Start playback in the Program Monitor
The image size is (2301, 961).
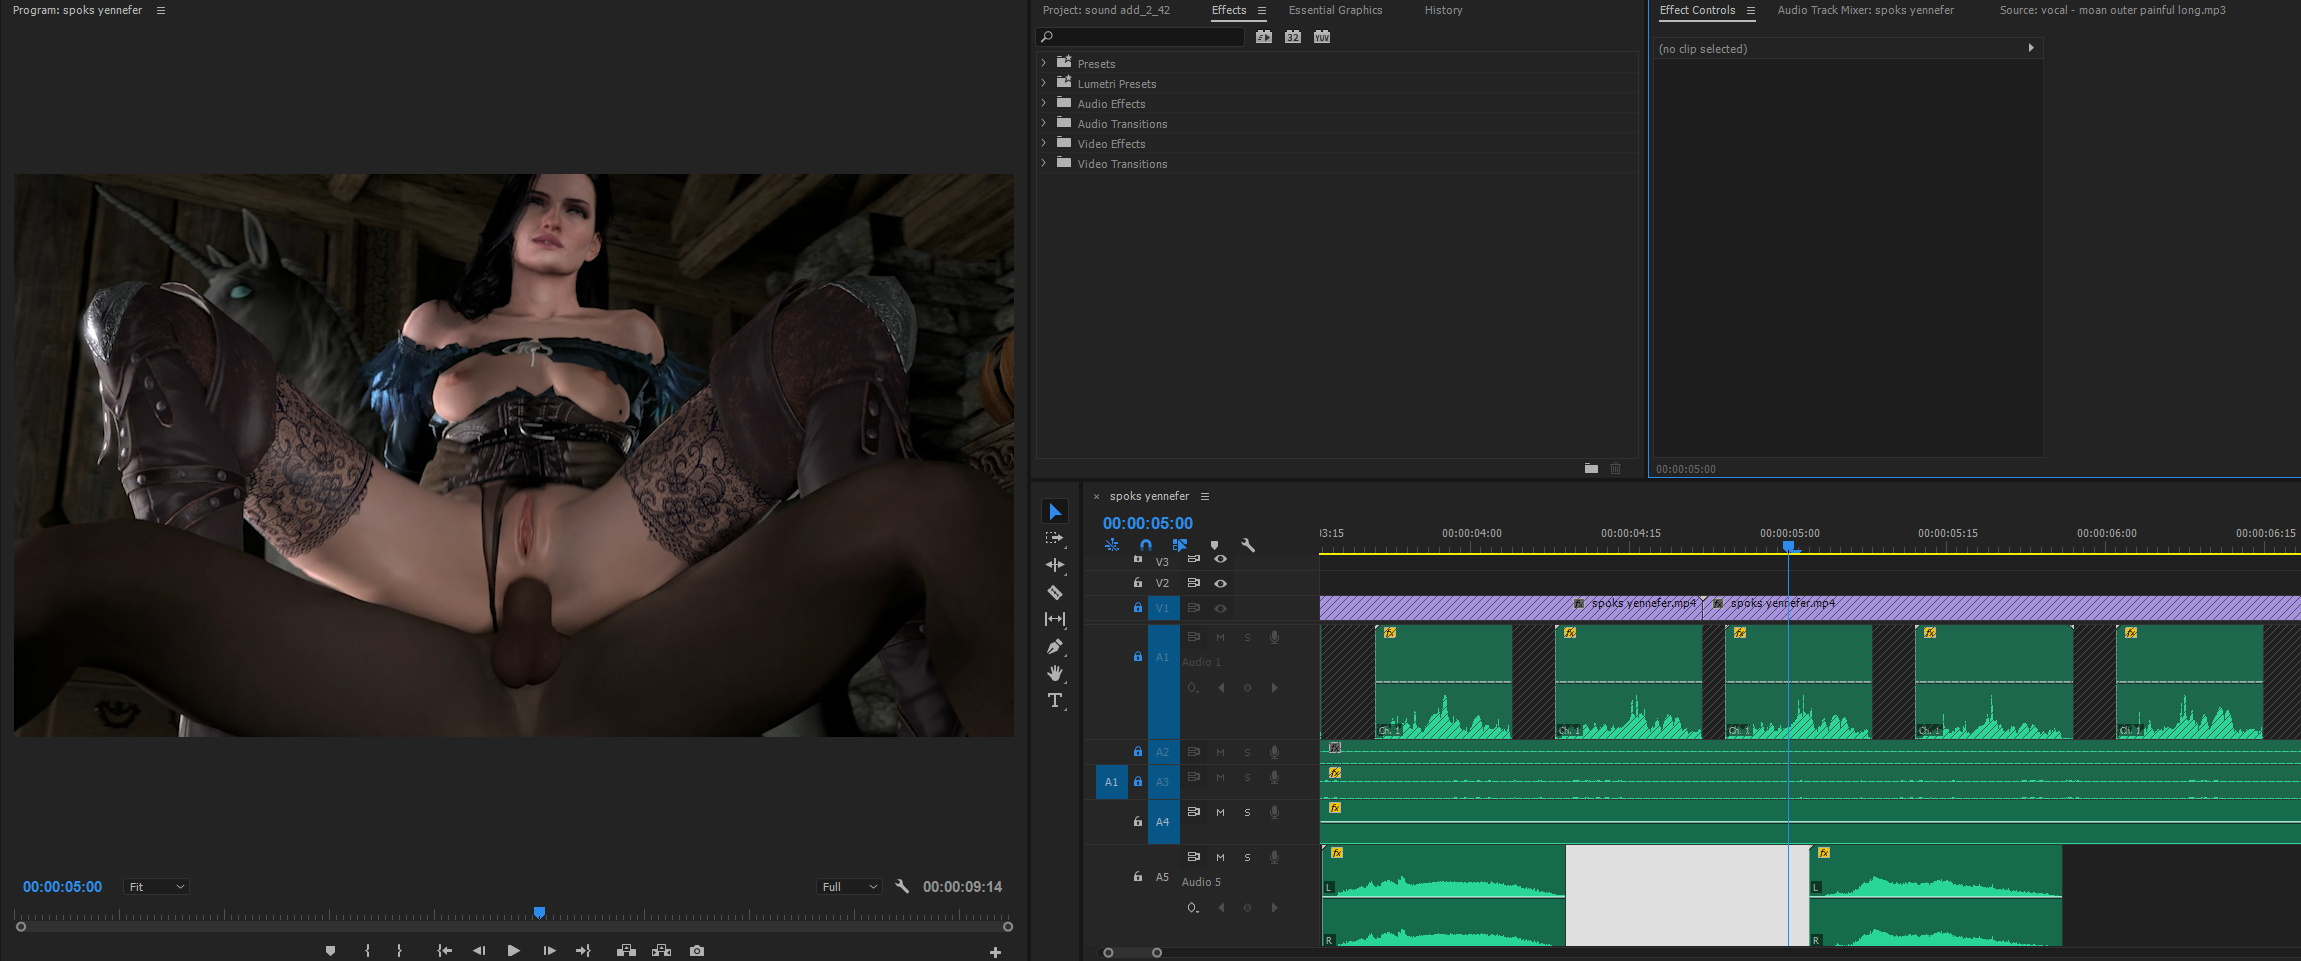click(x=513, y=950)
